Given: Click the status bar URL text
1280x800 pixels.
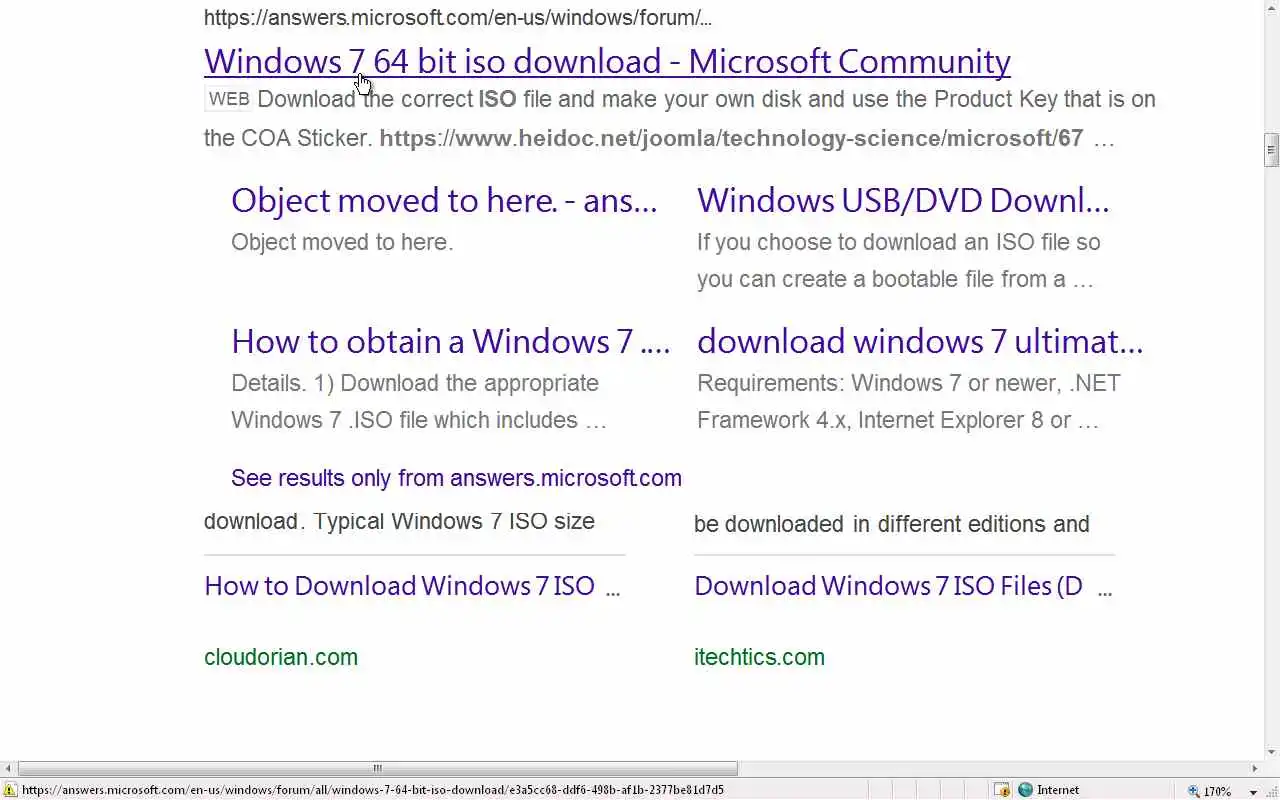Looking at the screenshot, I should (x=373, y=790).
